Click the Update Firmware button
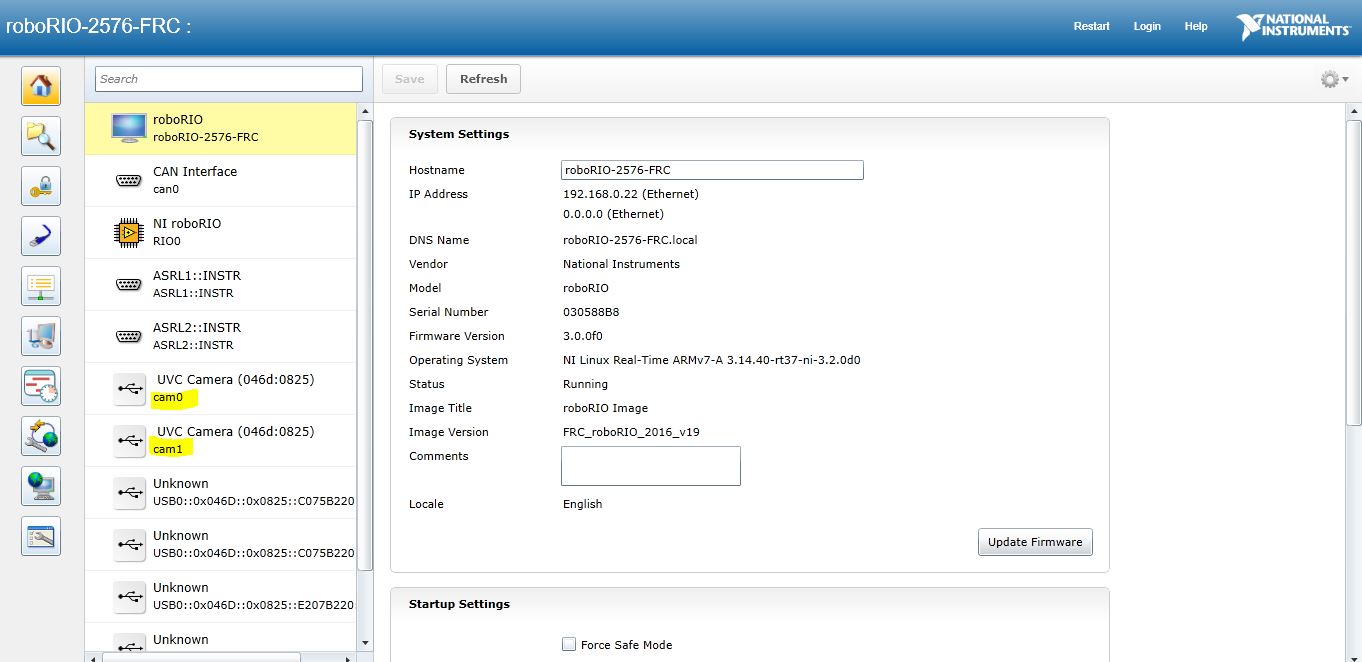This screenshot has width=1362, height=662. point(1035,542)
